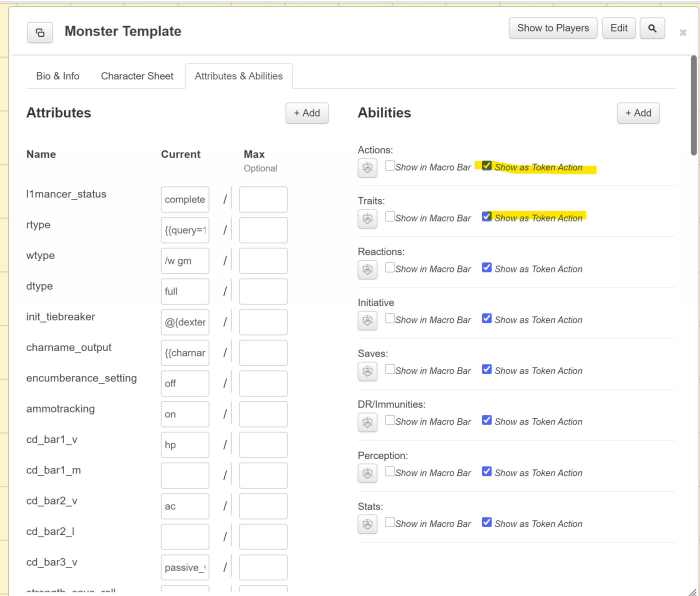Screen dimensions: 700x596
Task: Open the Actions ability edit icon
Action: coord(367,168)
